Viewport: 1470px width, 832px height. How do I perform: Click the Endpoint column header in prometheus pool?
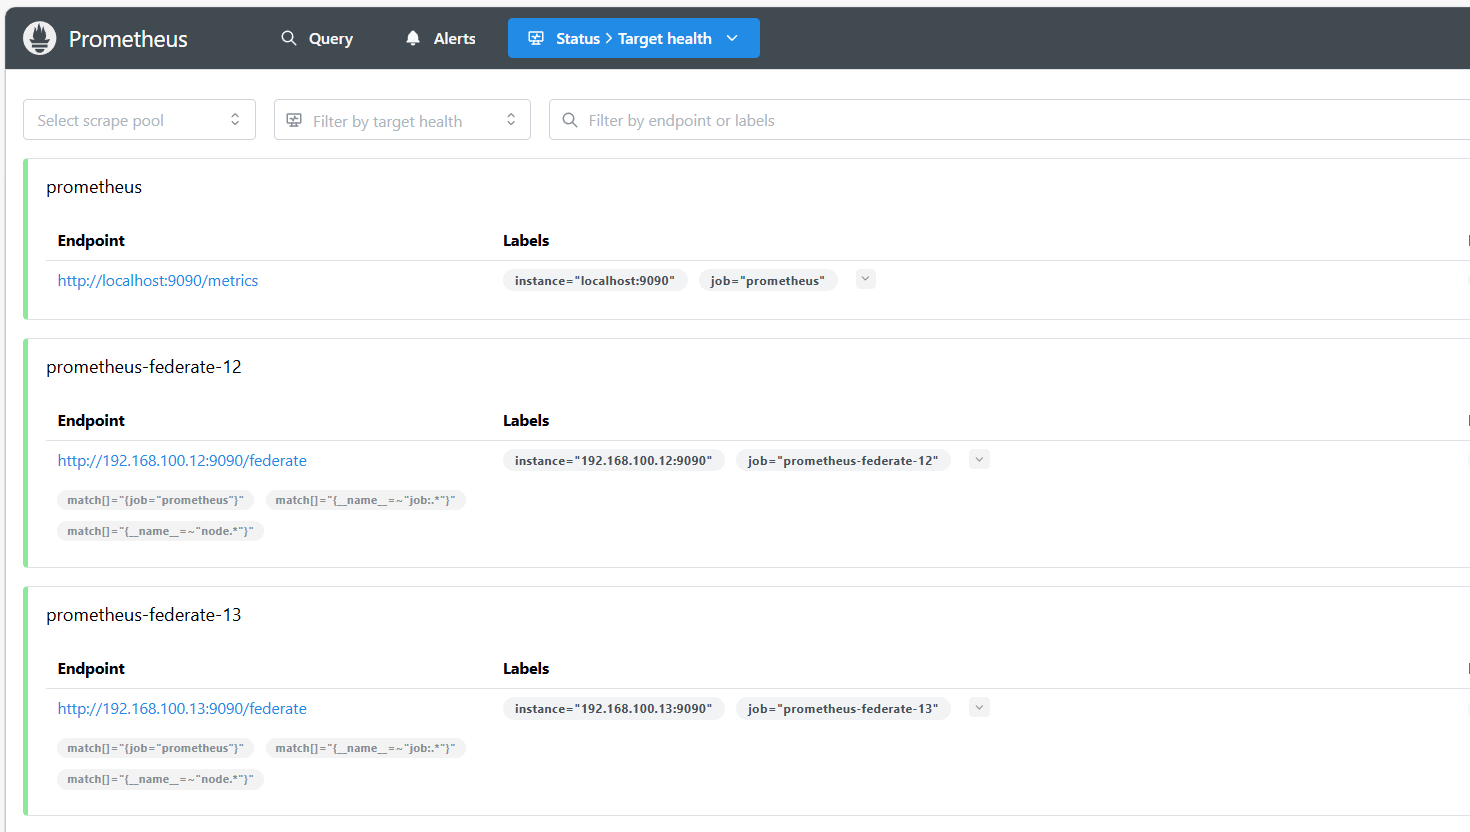tap(91, 241)
